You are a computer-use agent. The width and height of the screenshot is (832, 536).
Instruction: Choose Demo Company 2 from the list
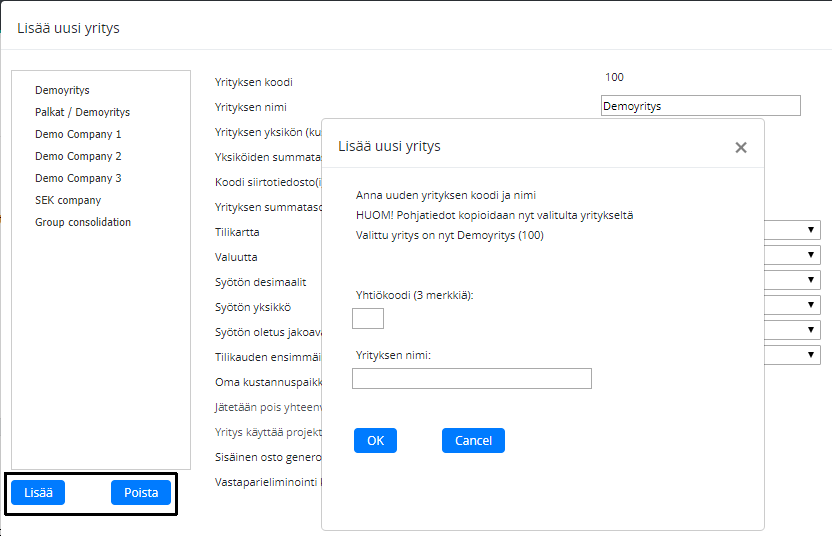click(78, 156)
